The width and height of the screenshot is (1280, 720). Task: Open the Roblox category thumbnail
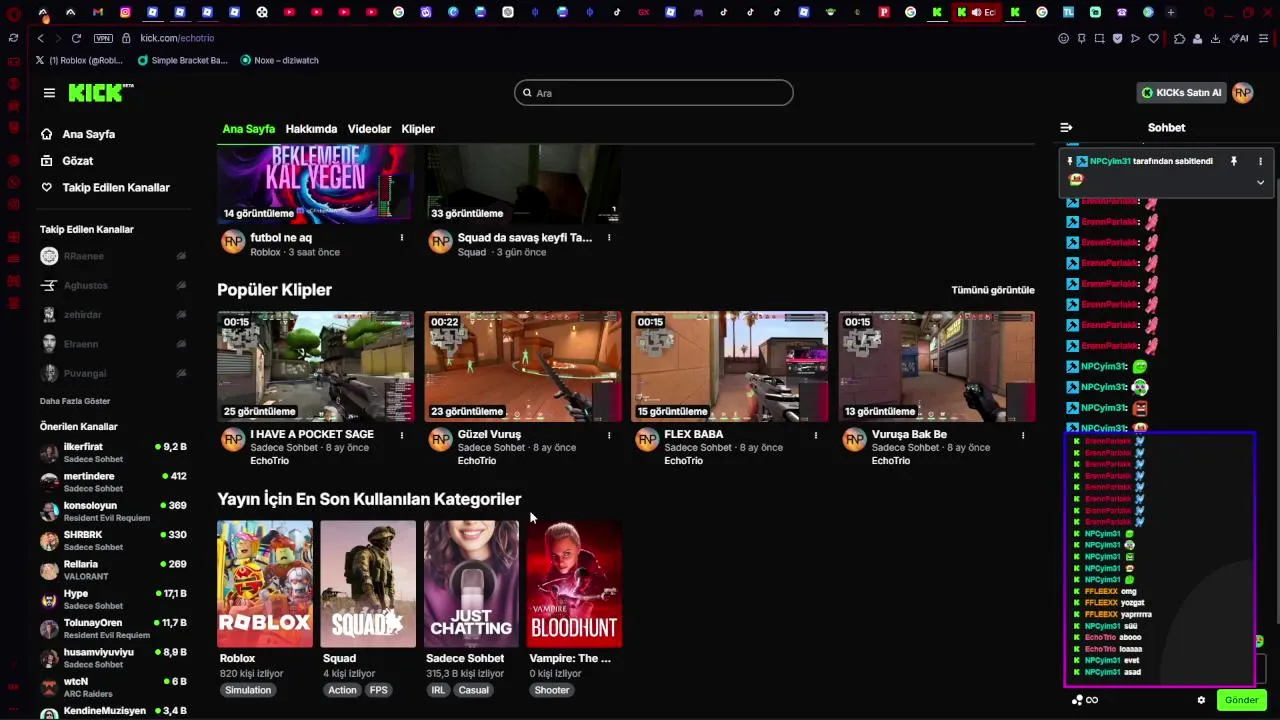[265, 584]
